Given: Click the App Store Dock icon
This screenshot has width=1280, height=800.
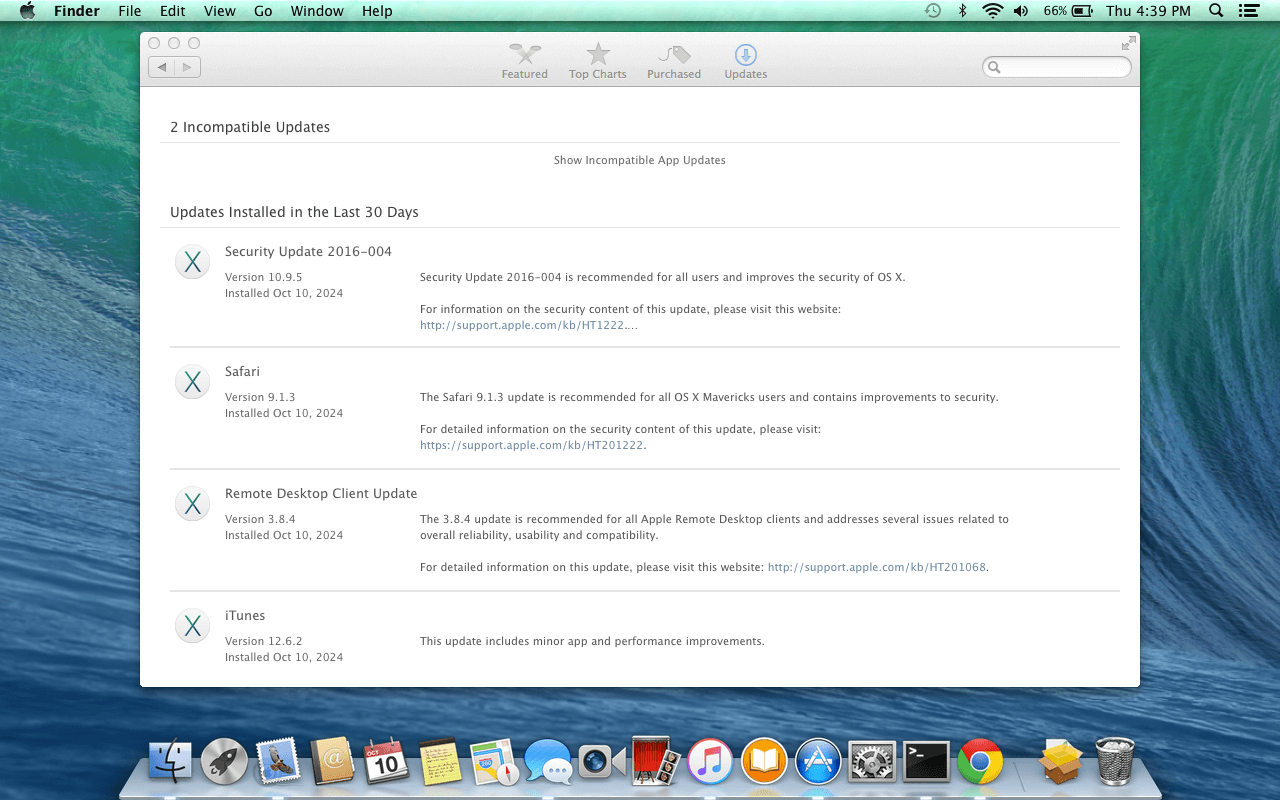Looking at the screenshot, I should [818, 762].
